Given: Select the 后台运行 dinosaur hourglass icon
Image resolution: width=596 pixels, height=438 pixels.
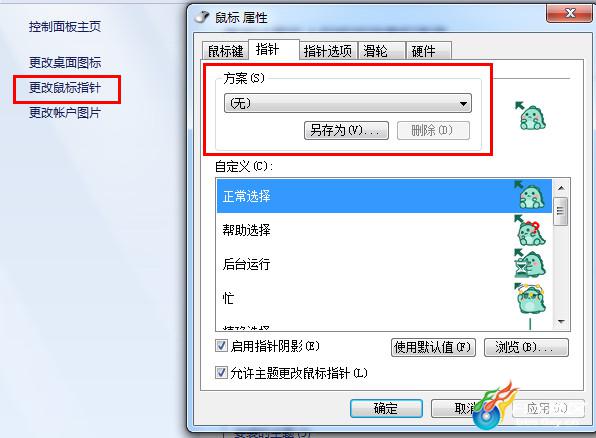Looking at the screenshot, I should [529, 263].
